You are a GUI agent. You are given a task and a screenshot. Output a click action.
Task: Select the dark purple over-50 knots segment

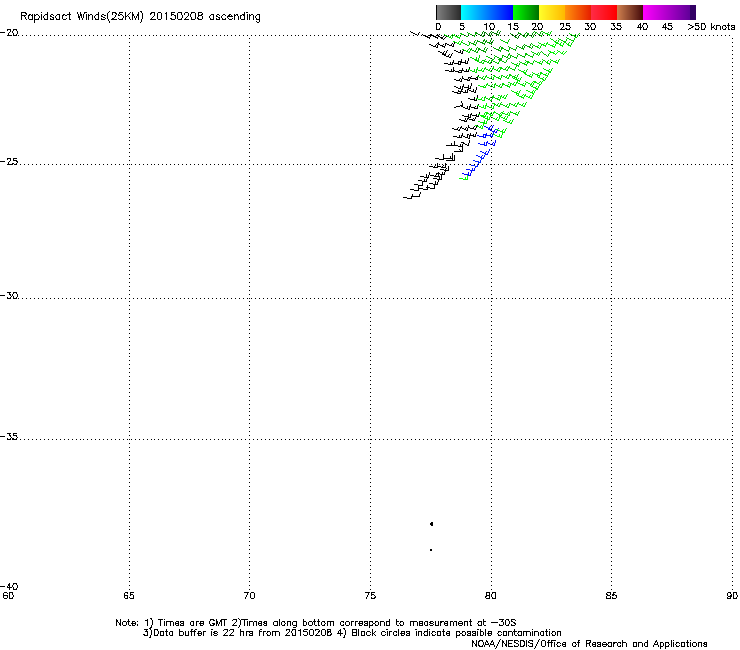tap(692, 12)
